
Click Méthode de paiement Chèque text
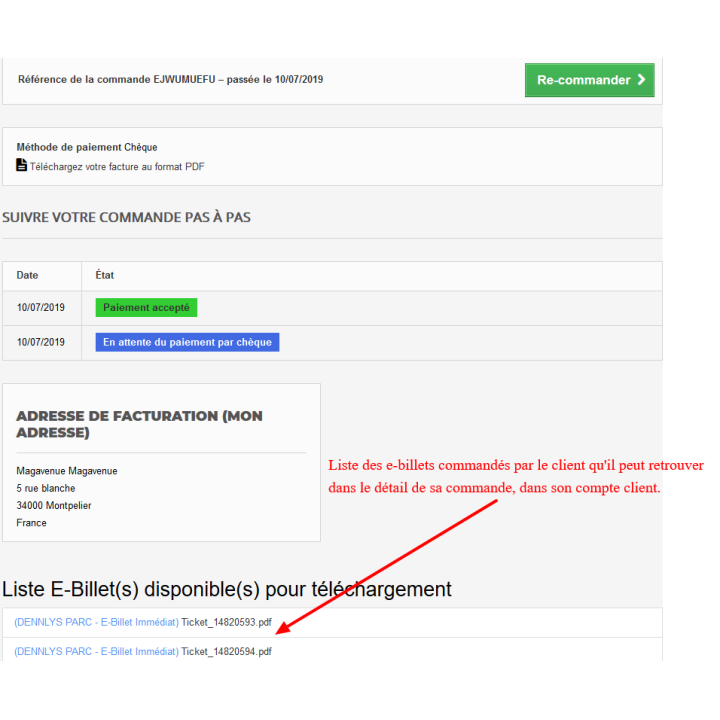(87, 147)
